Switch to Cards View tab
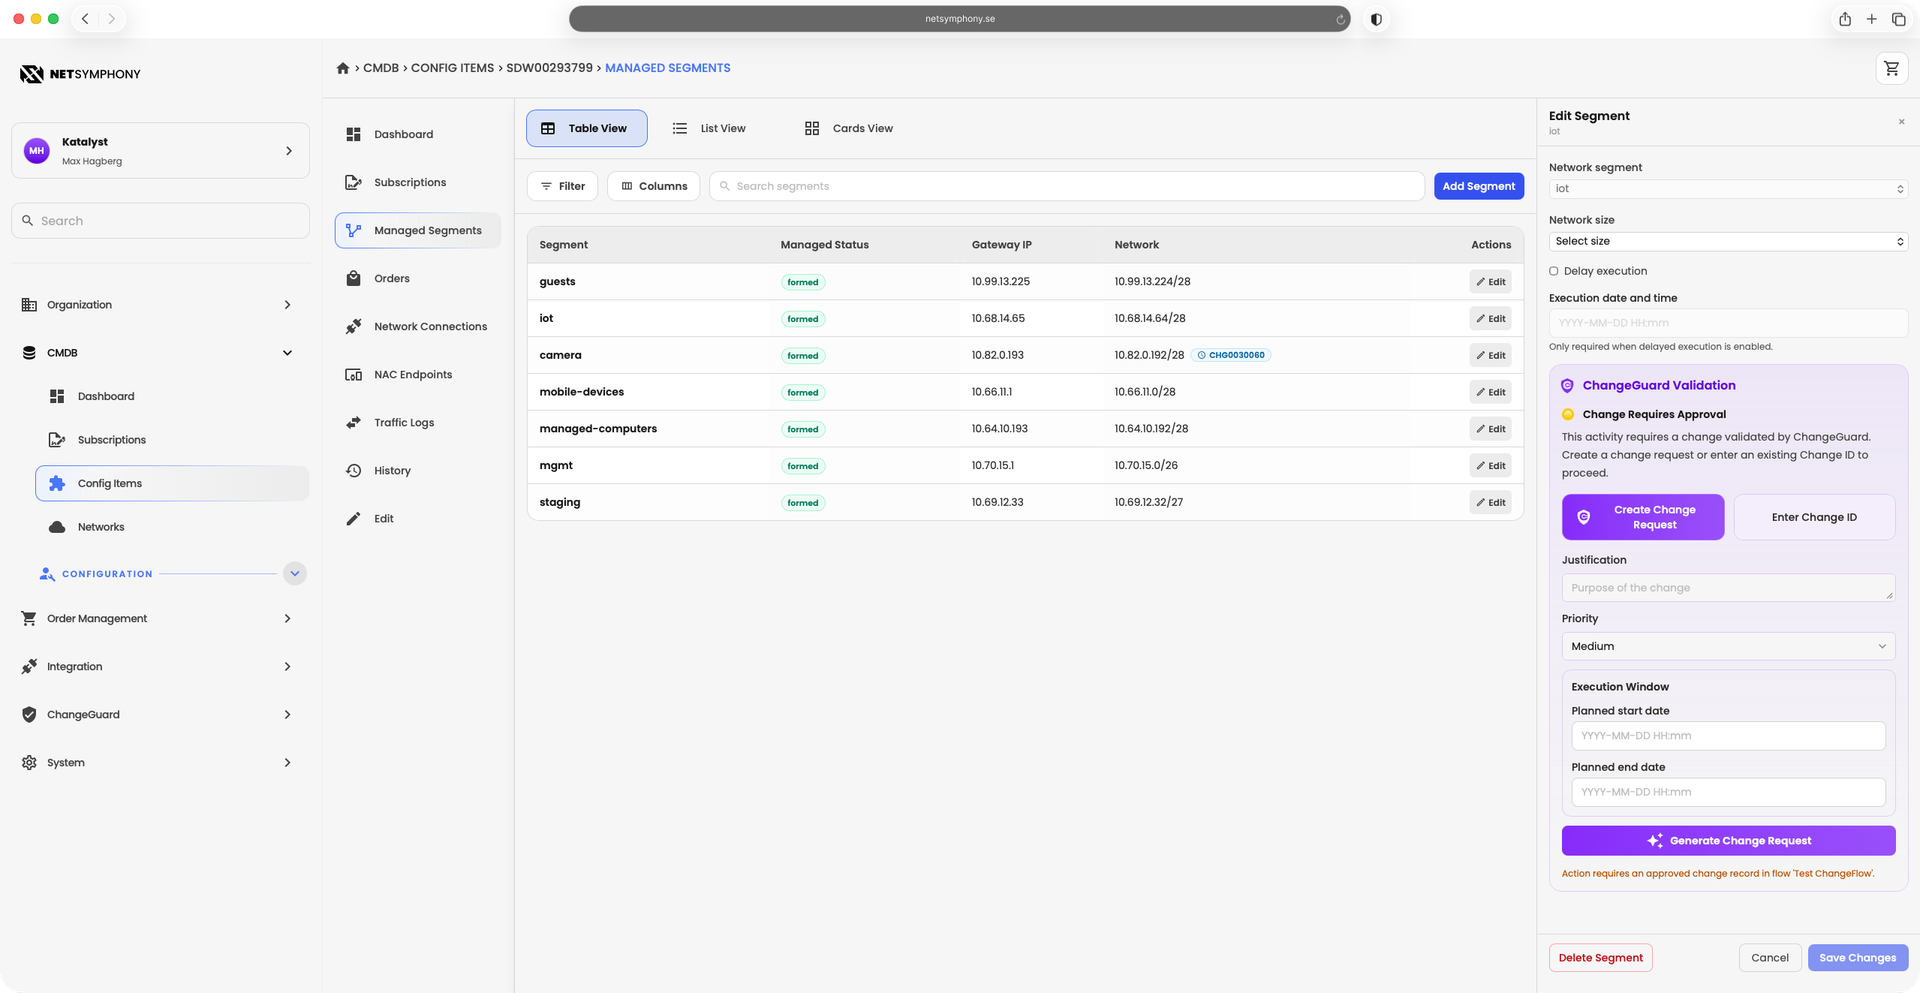Viewport: 1920px width, 993px height. 849,128
